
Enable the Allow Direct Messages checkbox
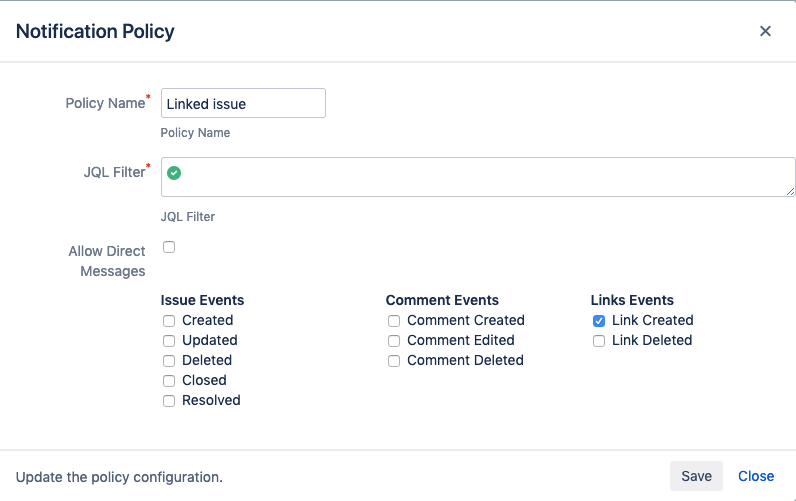[169, 247]
